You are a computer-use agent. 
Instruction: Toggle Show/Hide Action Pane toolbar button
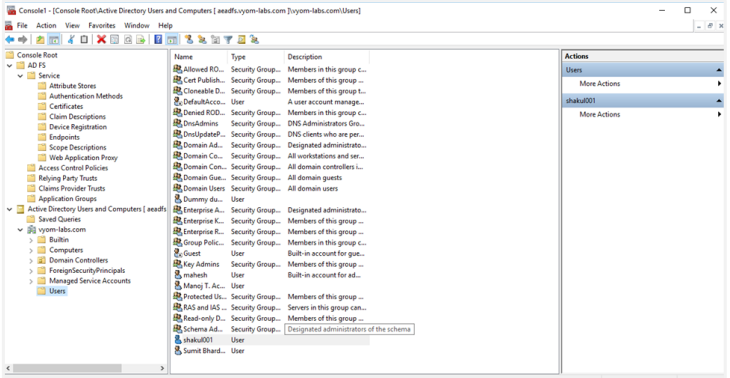click(x=171, y=40)
